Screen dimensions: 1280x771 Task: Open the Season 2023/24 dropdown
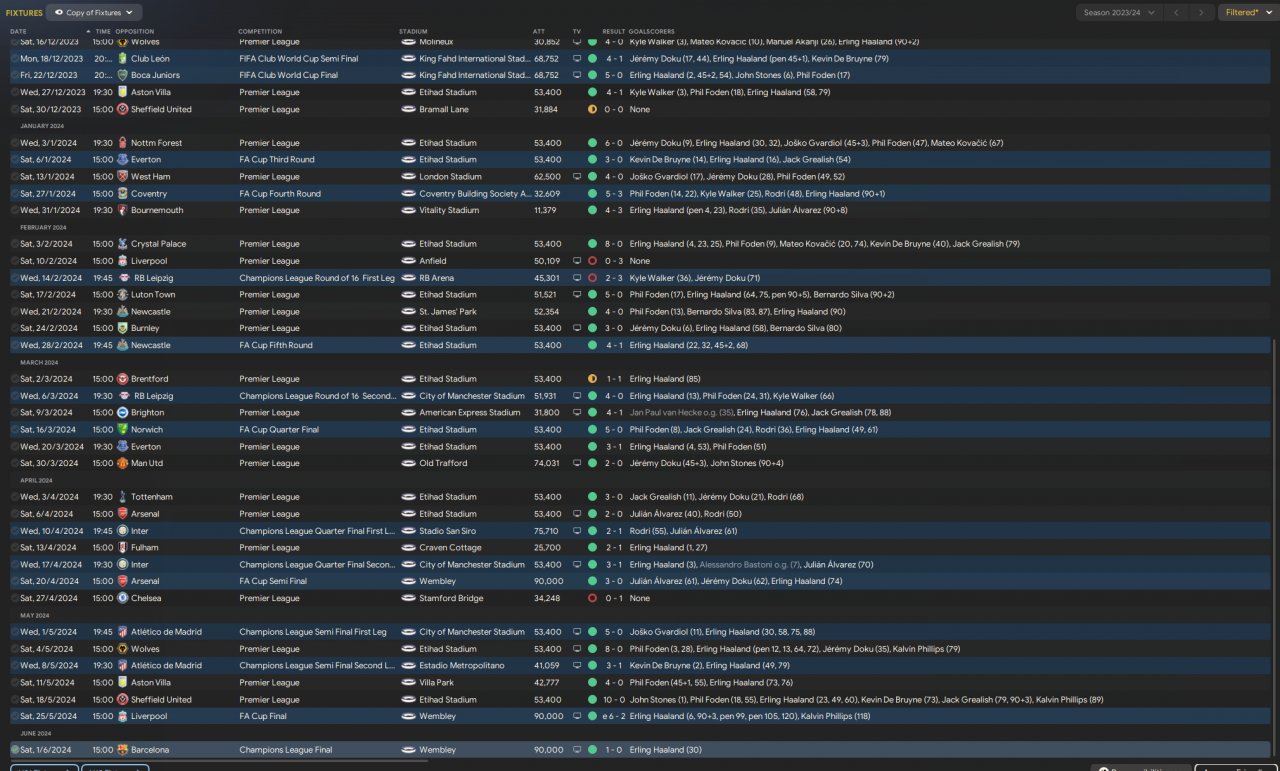(1118, 12)
